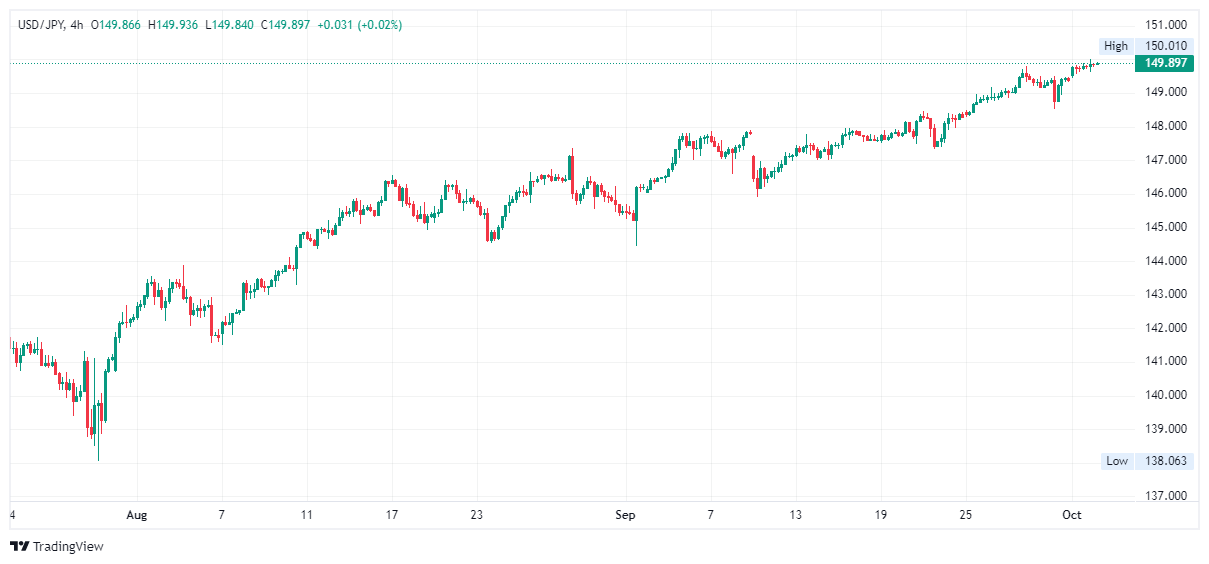Click the 150.010 high price value
1209x564 pixels.
tap(1166, 46)
